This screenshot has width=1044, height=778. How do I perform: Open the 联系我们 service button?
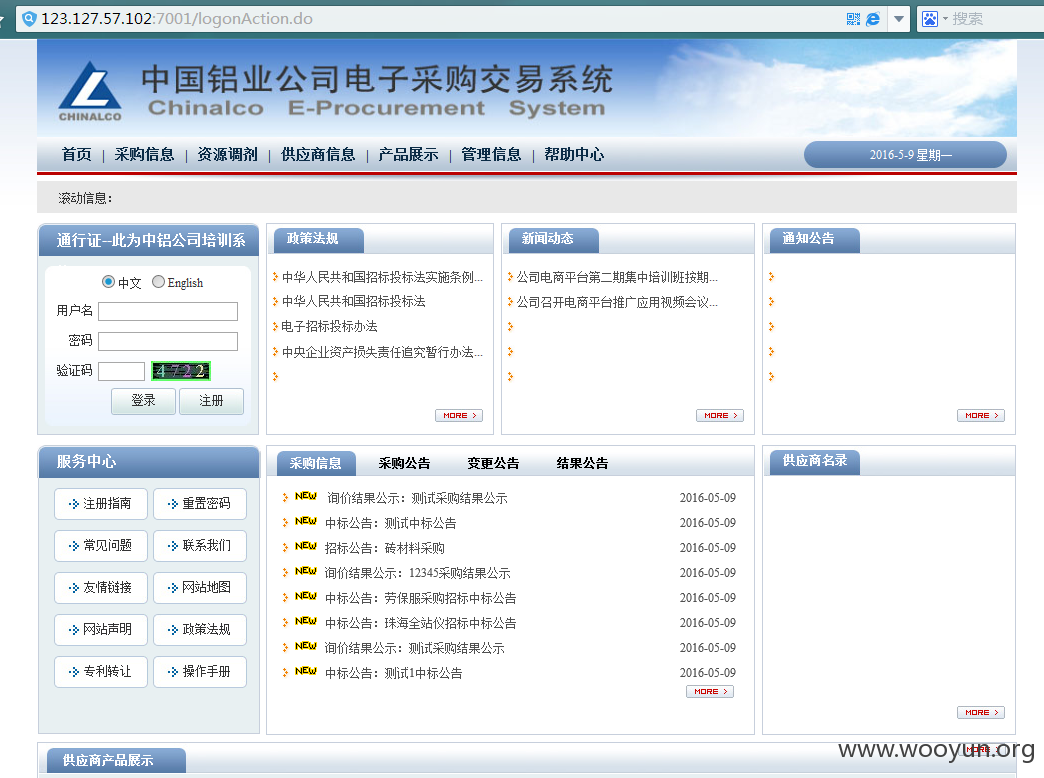[200, 546]
